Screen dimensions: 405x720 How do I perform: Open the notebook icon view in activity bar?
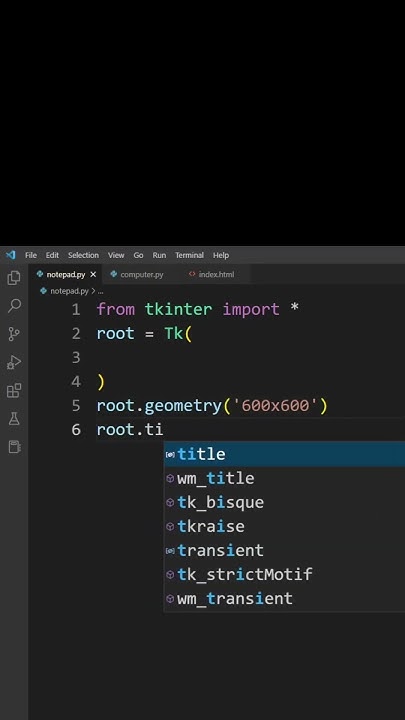[x=14, y=446]
